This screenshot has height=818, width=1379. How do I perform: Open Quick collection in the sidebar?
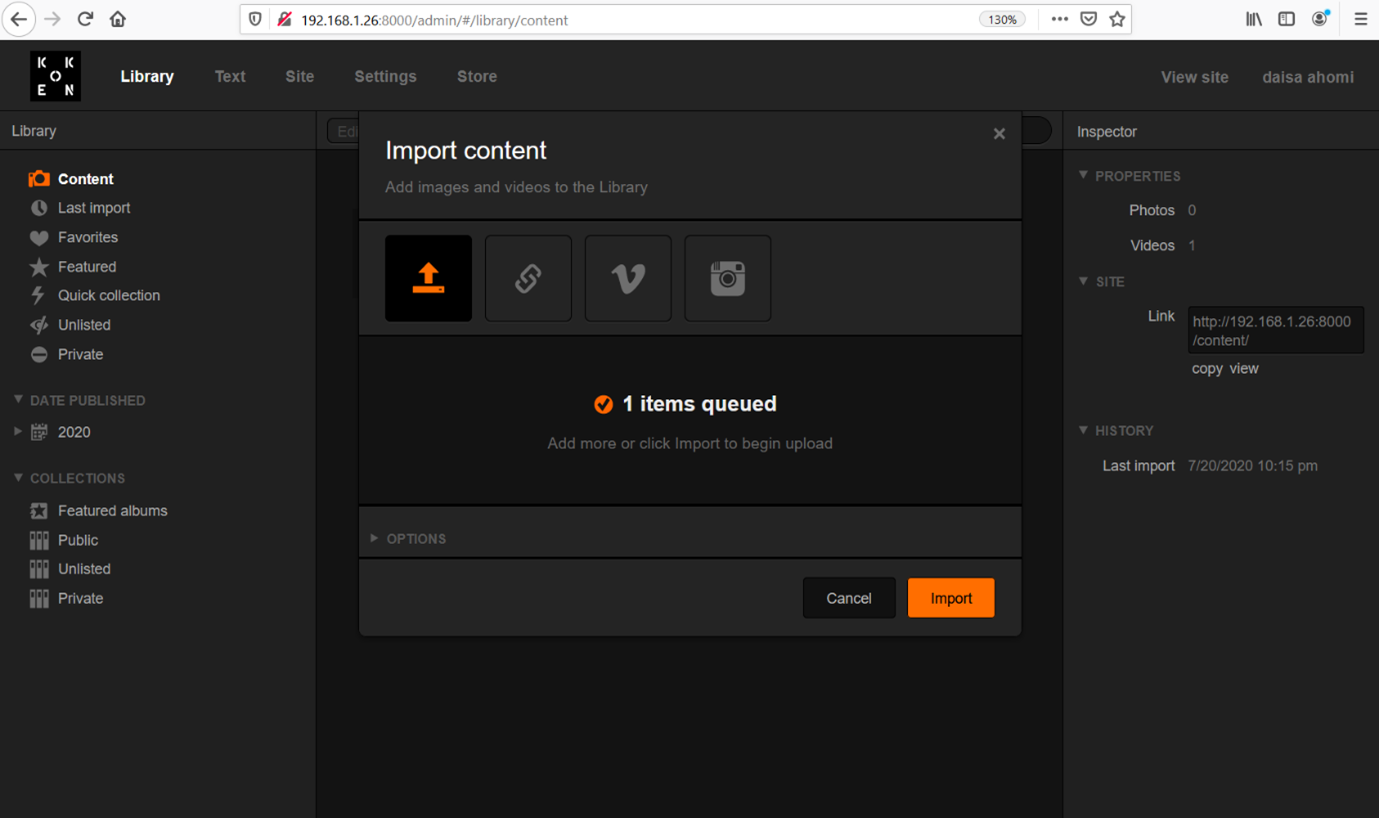point(108,295)
